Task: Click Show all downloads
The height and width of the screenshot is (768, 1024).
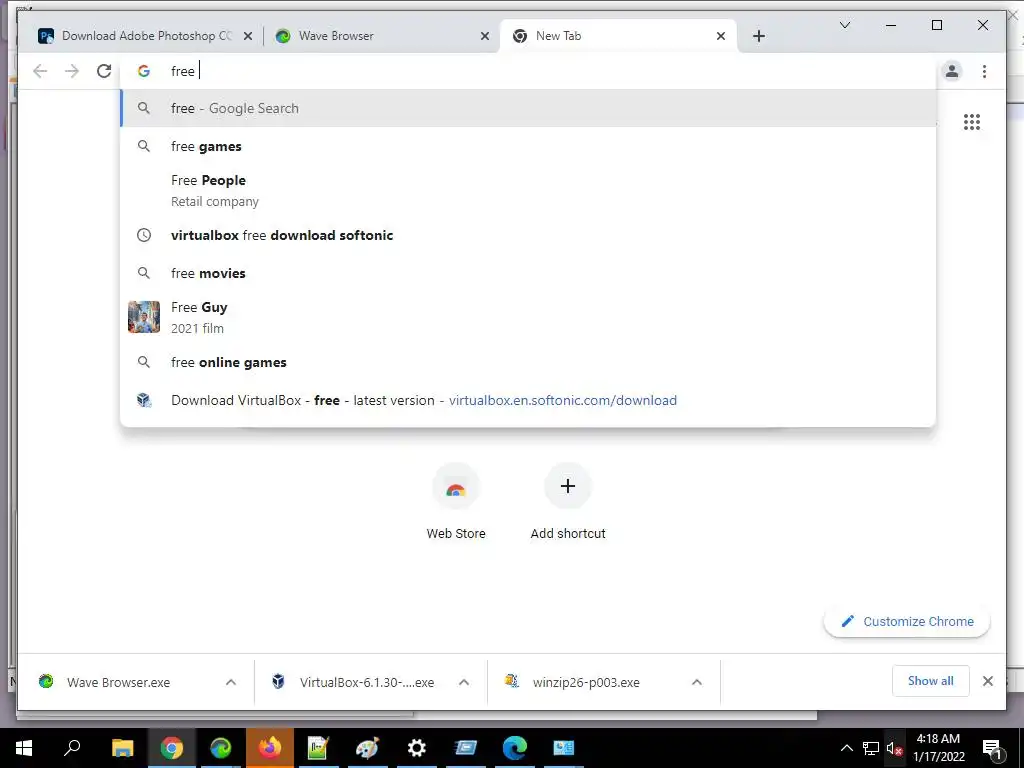Action: click(931, 681)
